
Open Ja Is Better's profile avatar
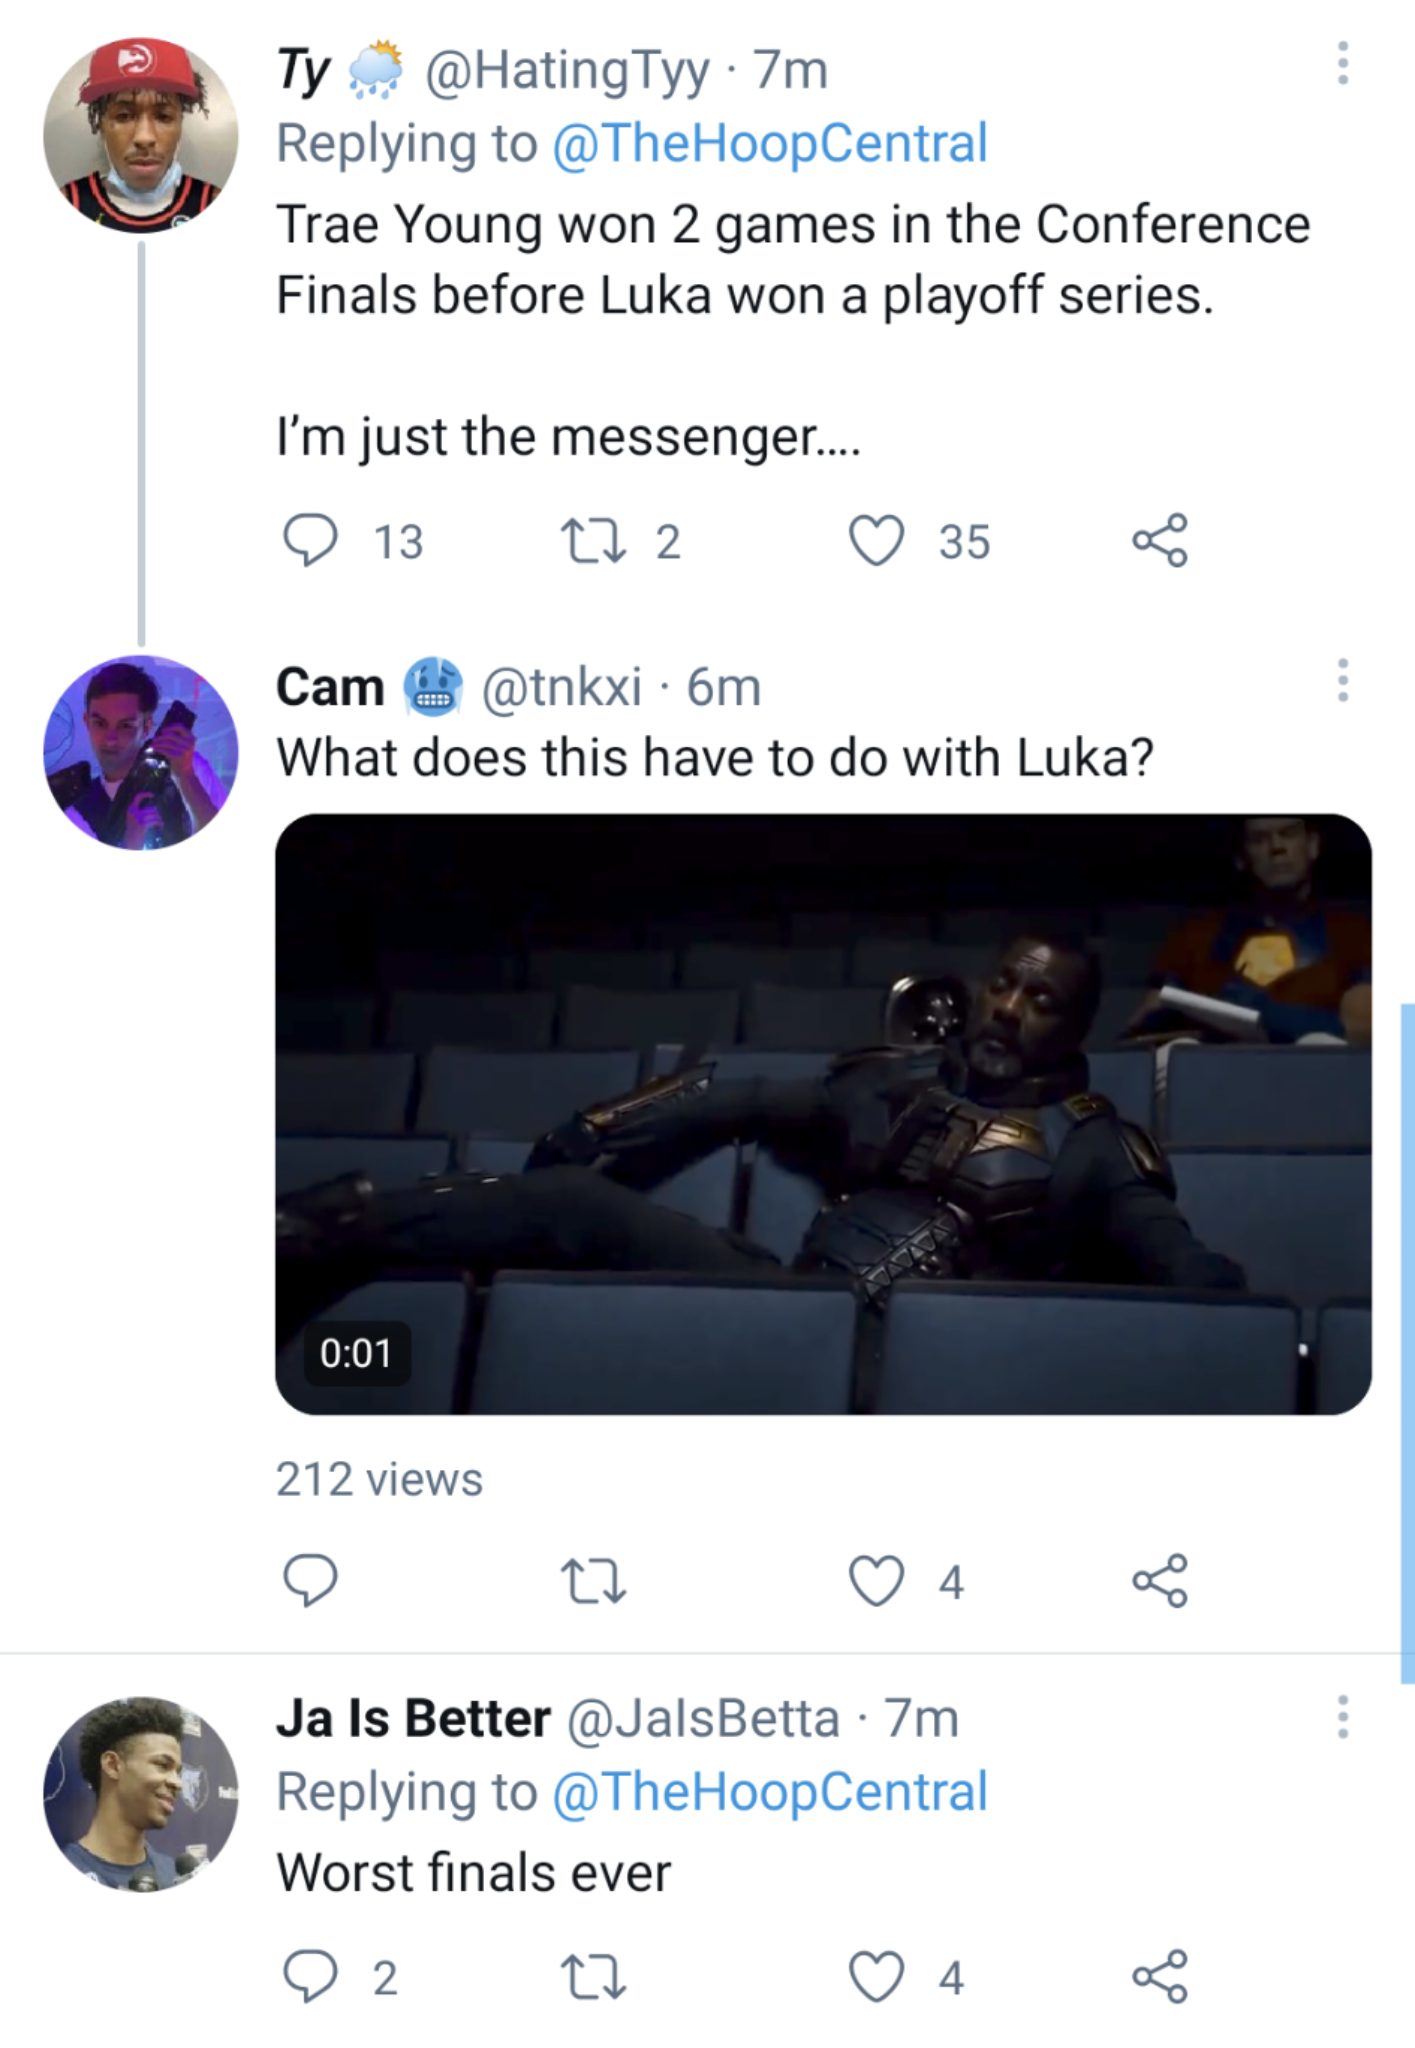(x=141, y=1794)
